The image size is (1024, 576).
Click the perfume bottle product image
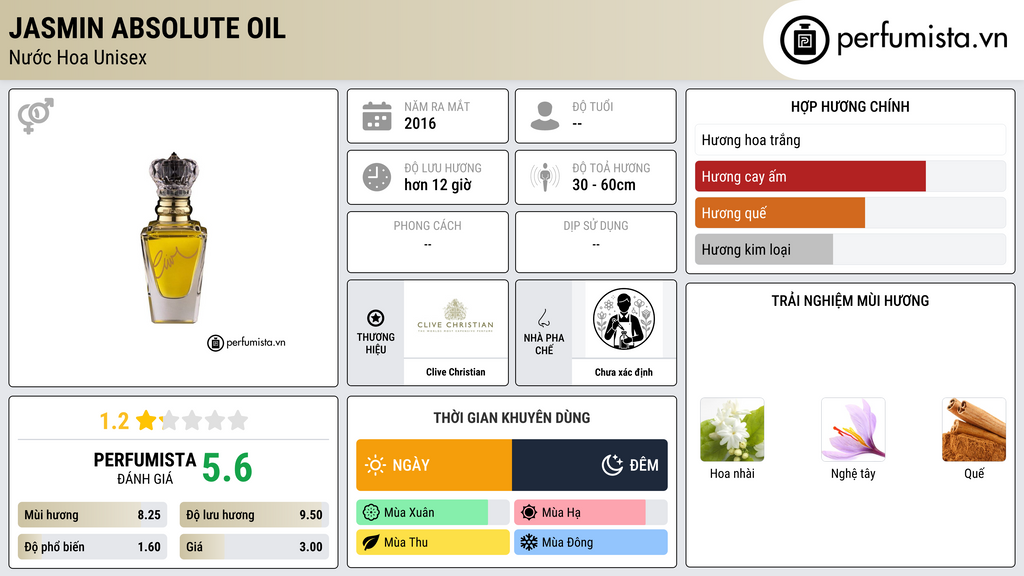coord(174,238)
